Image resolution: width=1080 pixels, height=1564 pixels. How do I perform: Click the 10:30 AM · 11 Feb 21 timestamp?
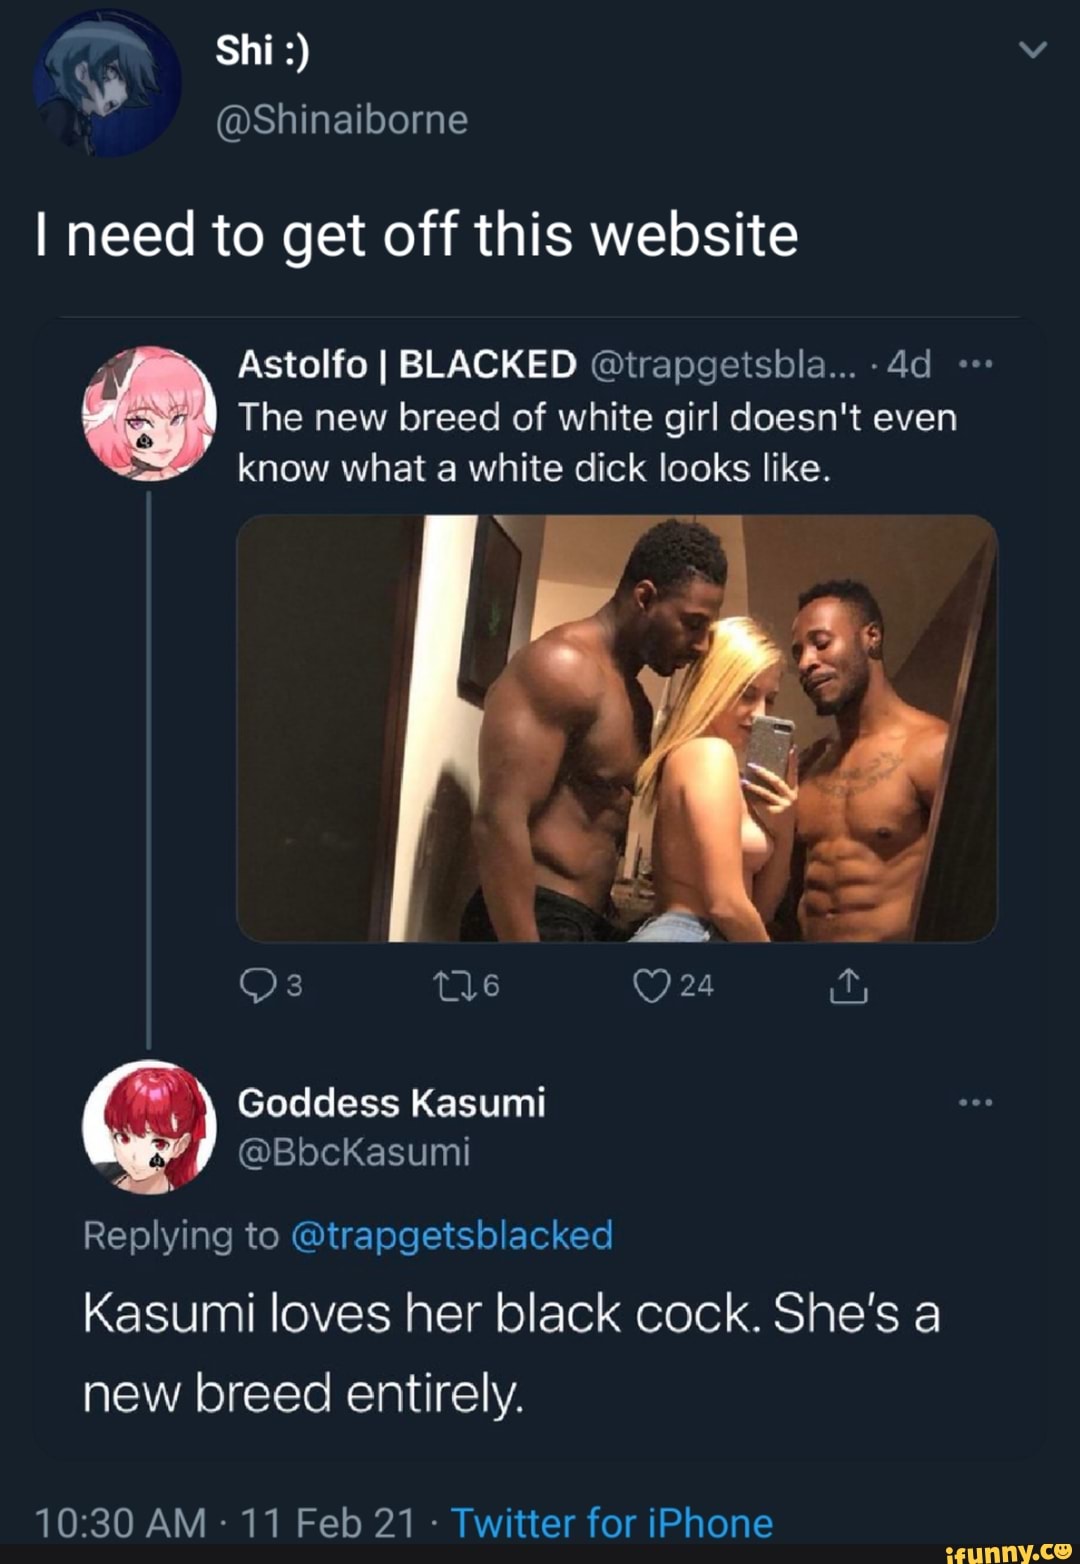point(224,1524)
